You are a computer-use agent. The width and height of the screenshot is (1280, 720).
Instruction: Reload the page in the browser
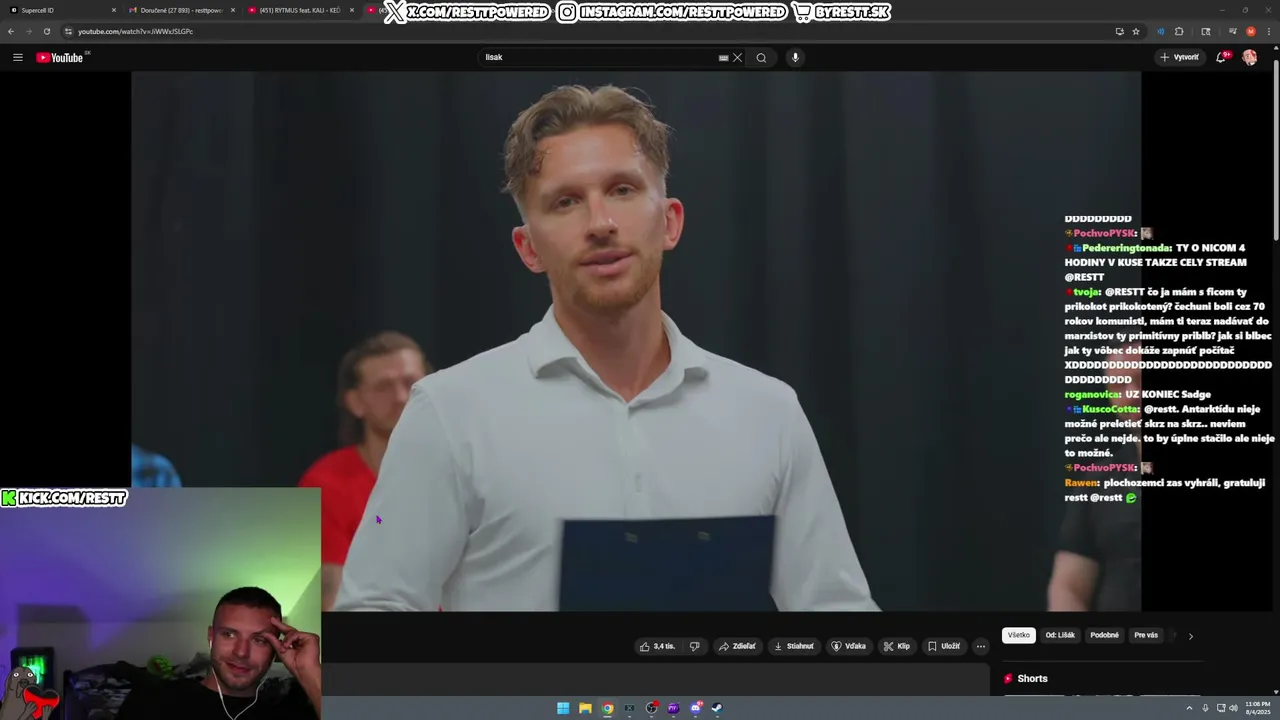point(46,31)
